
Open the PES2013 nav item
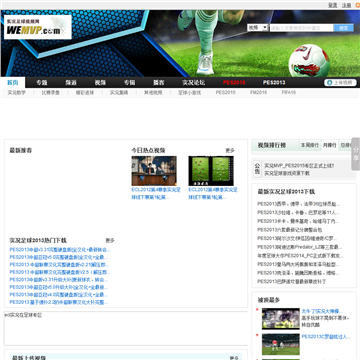274,83
